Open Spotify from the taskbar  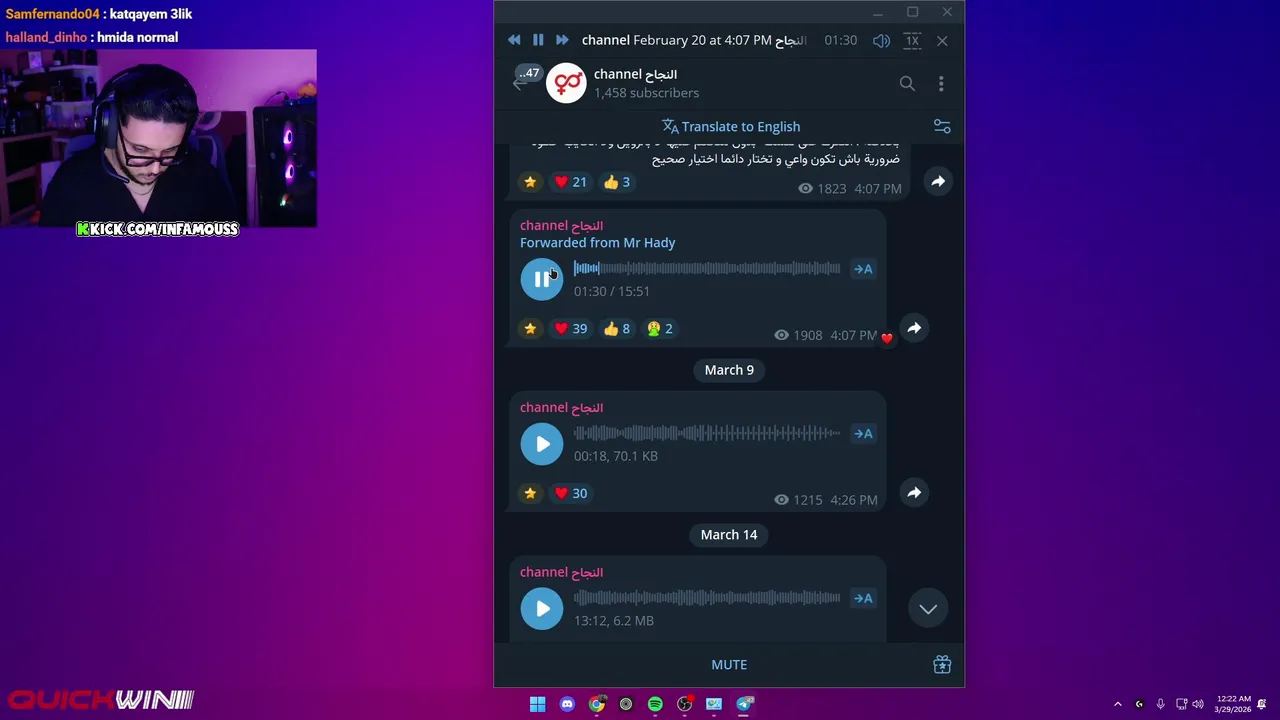coord(655,704)
